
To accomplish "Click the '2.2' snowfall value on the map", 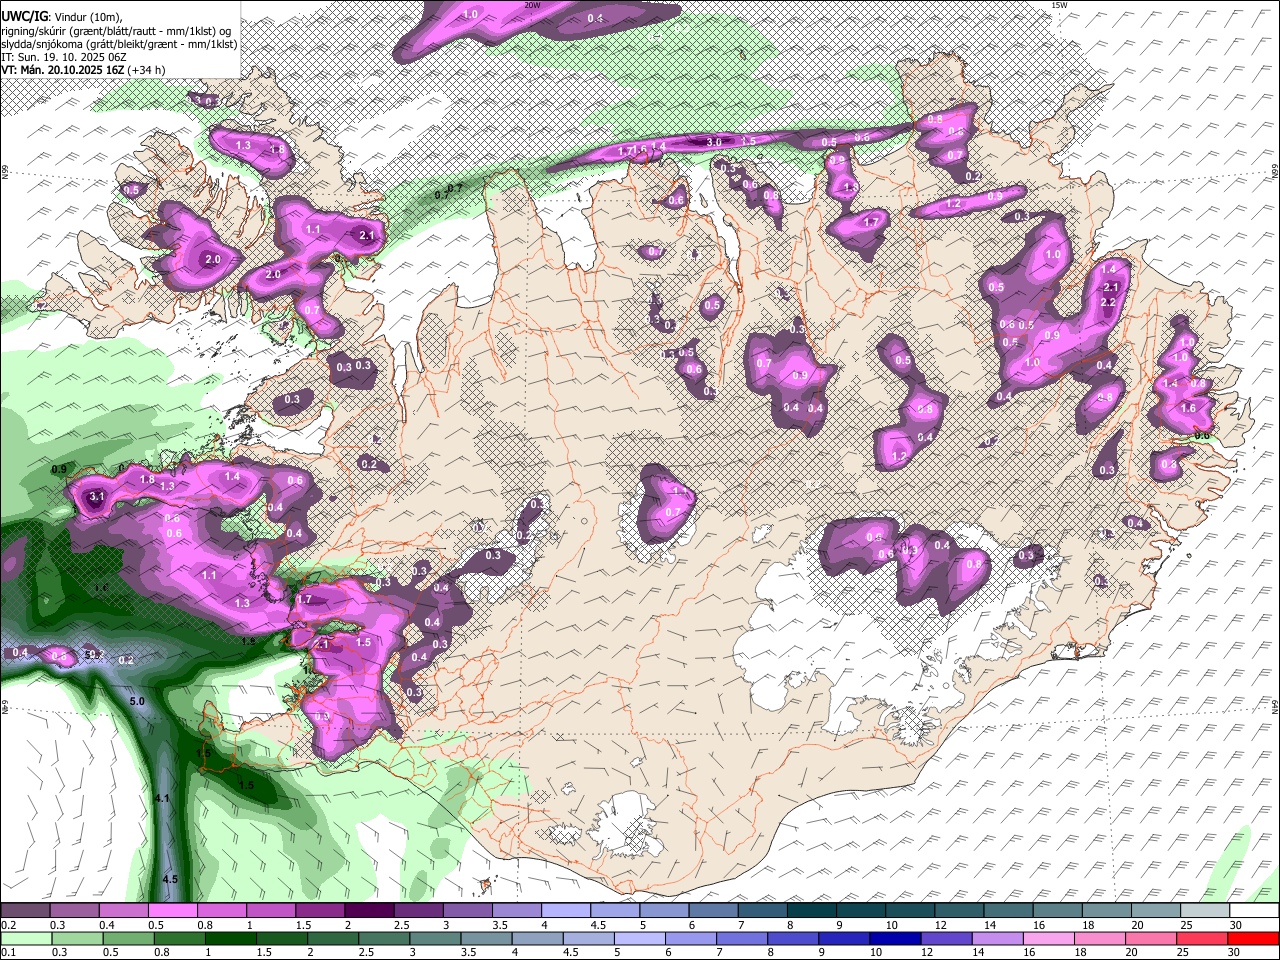I will tap(1108, 302).
